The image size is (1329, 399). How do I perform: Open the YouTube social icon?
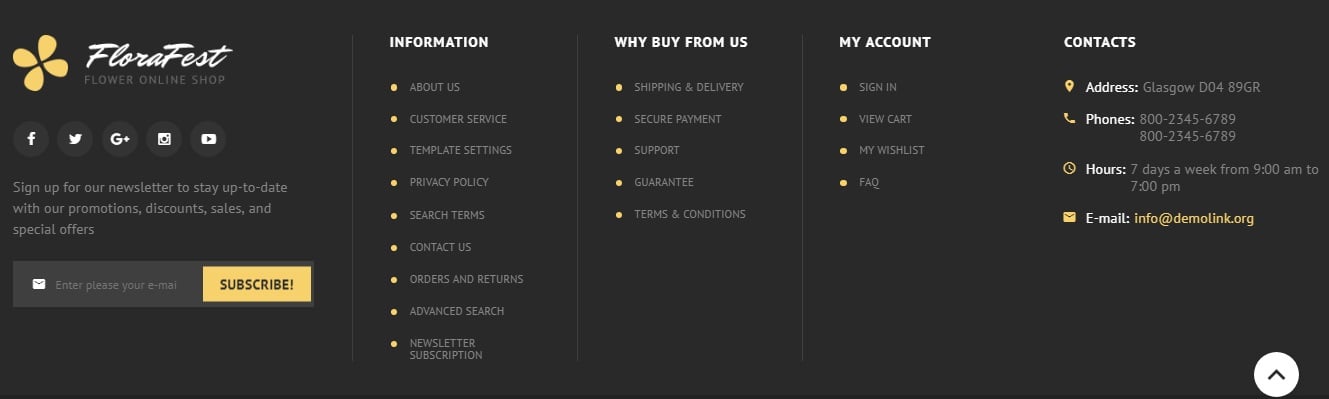(x=208, y=139)
